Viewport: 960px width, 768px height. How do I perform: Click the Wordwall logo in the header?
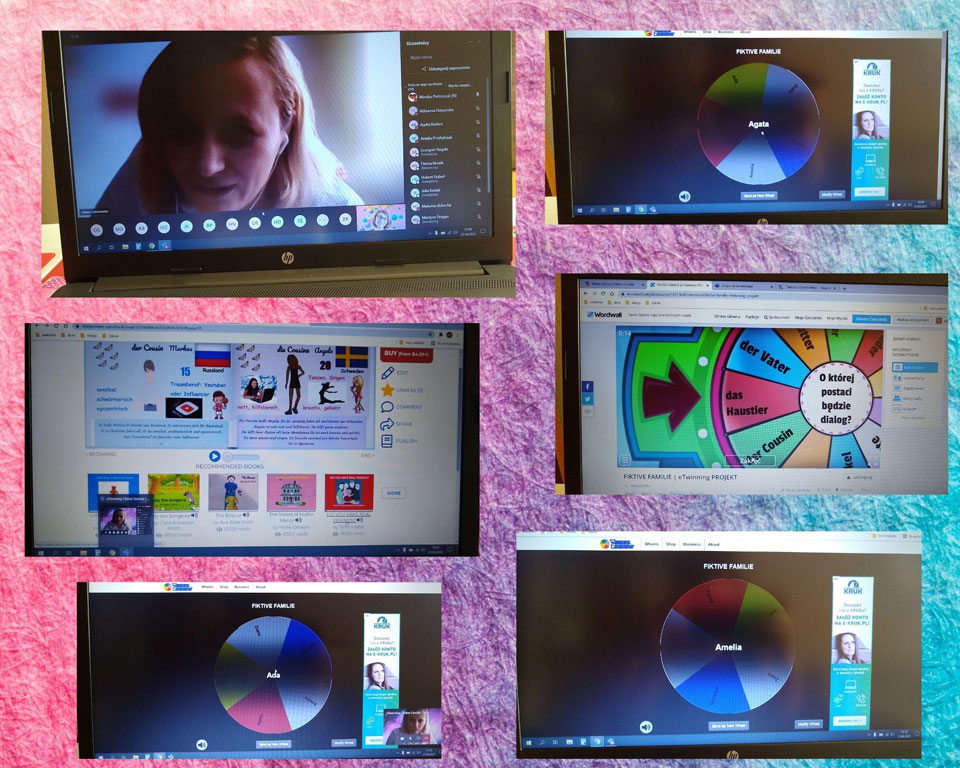606,314
